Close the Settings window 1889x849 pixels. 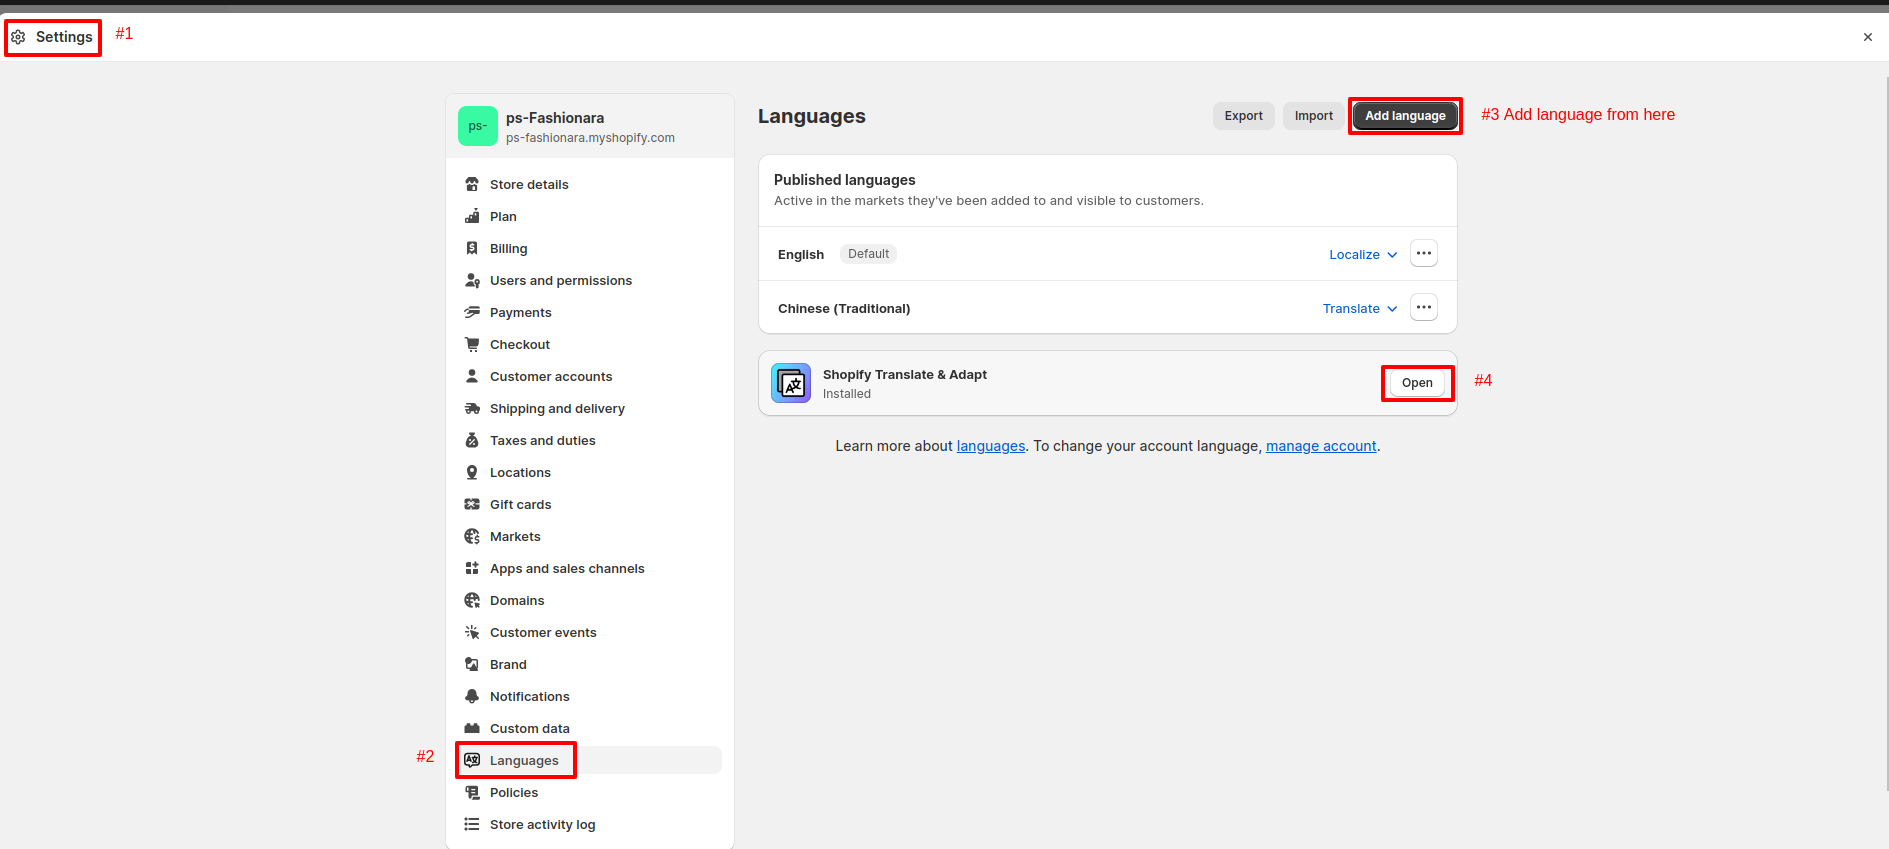pos(1868,37)
